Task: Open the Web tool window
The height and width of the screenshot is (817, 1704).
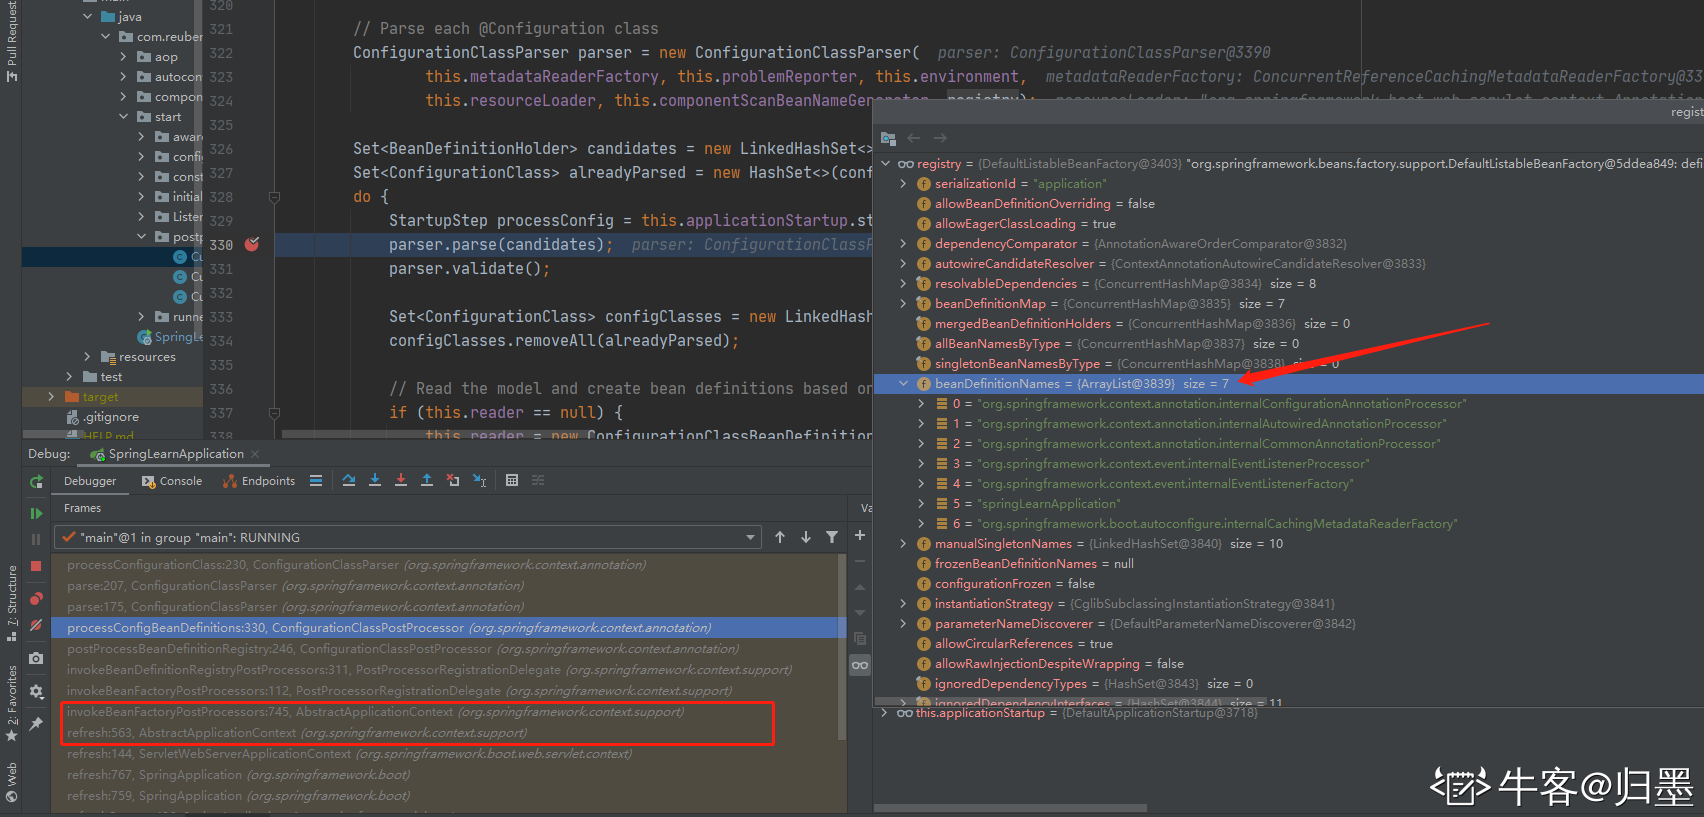Action: [12, 781]
